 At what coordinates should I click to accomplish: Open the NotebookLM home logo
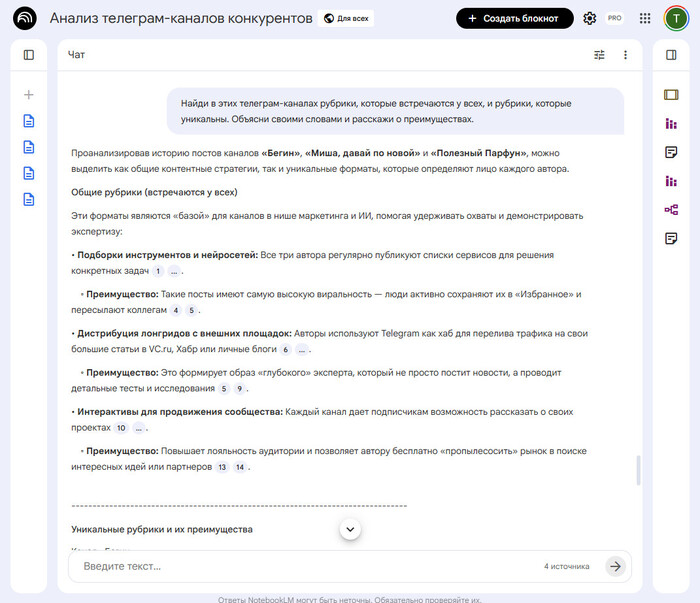click(x=26, y=18)
